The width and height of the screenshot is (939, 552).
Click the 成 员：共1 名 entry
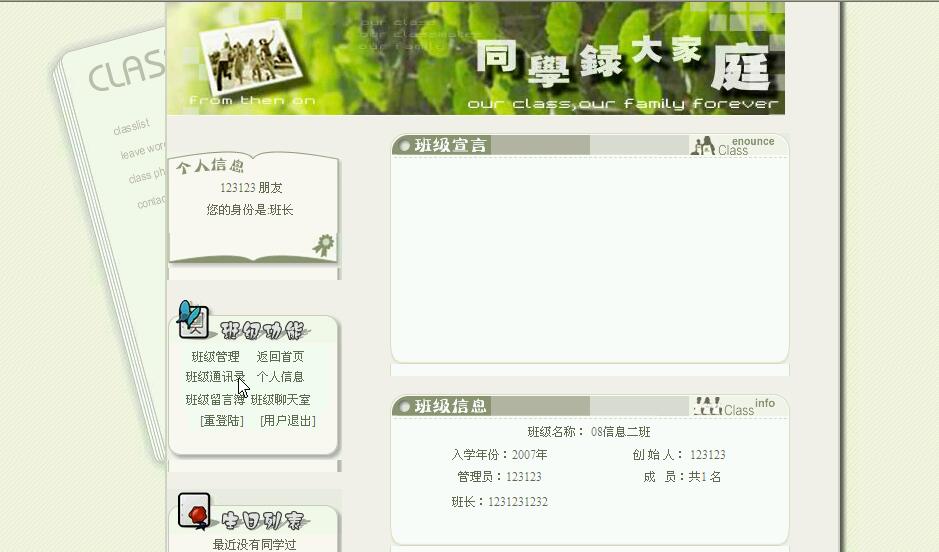tap(682, 477)
